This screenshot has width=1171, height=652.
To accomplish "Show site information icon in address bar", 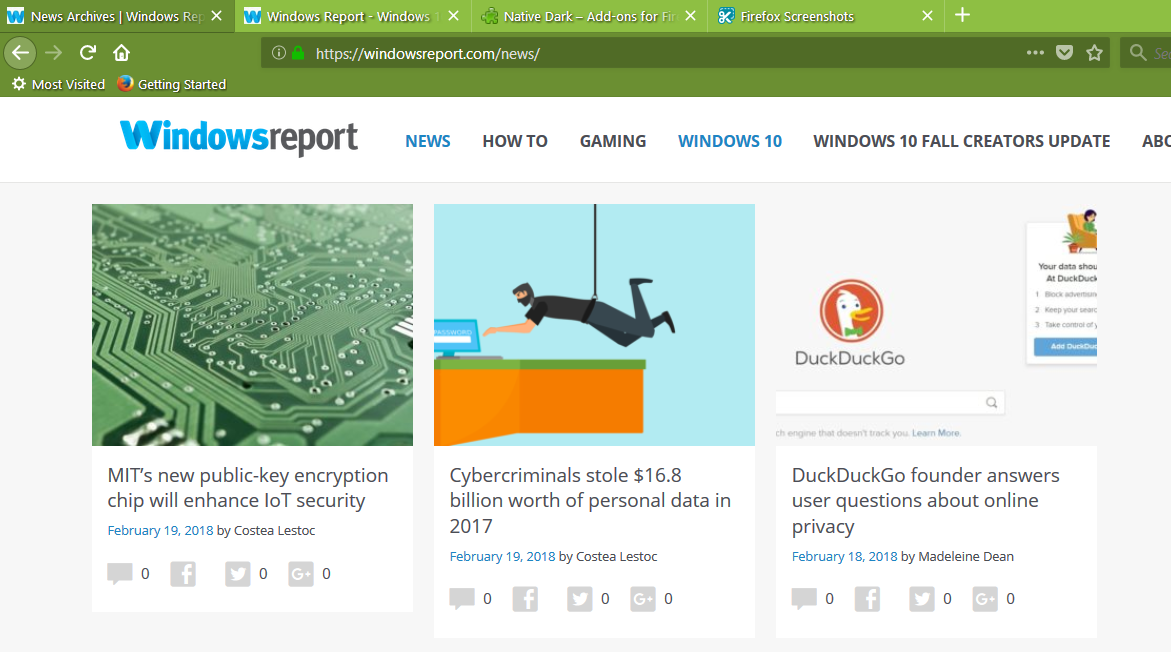I will click(x=279, y=53).
